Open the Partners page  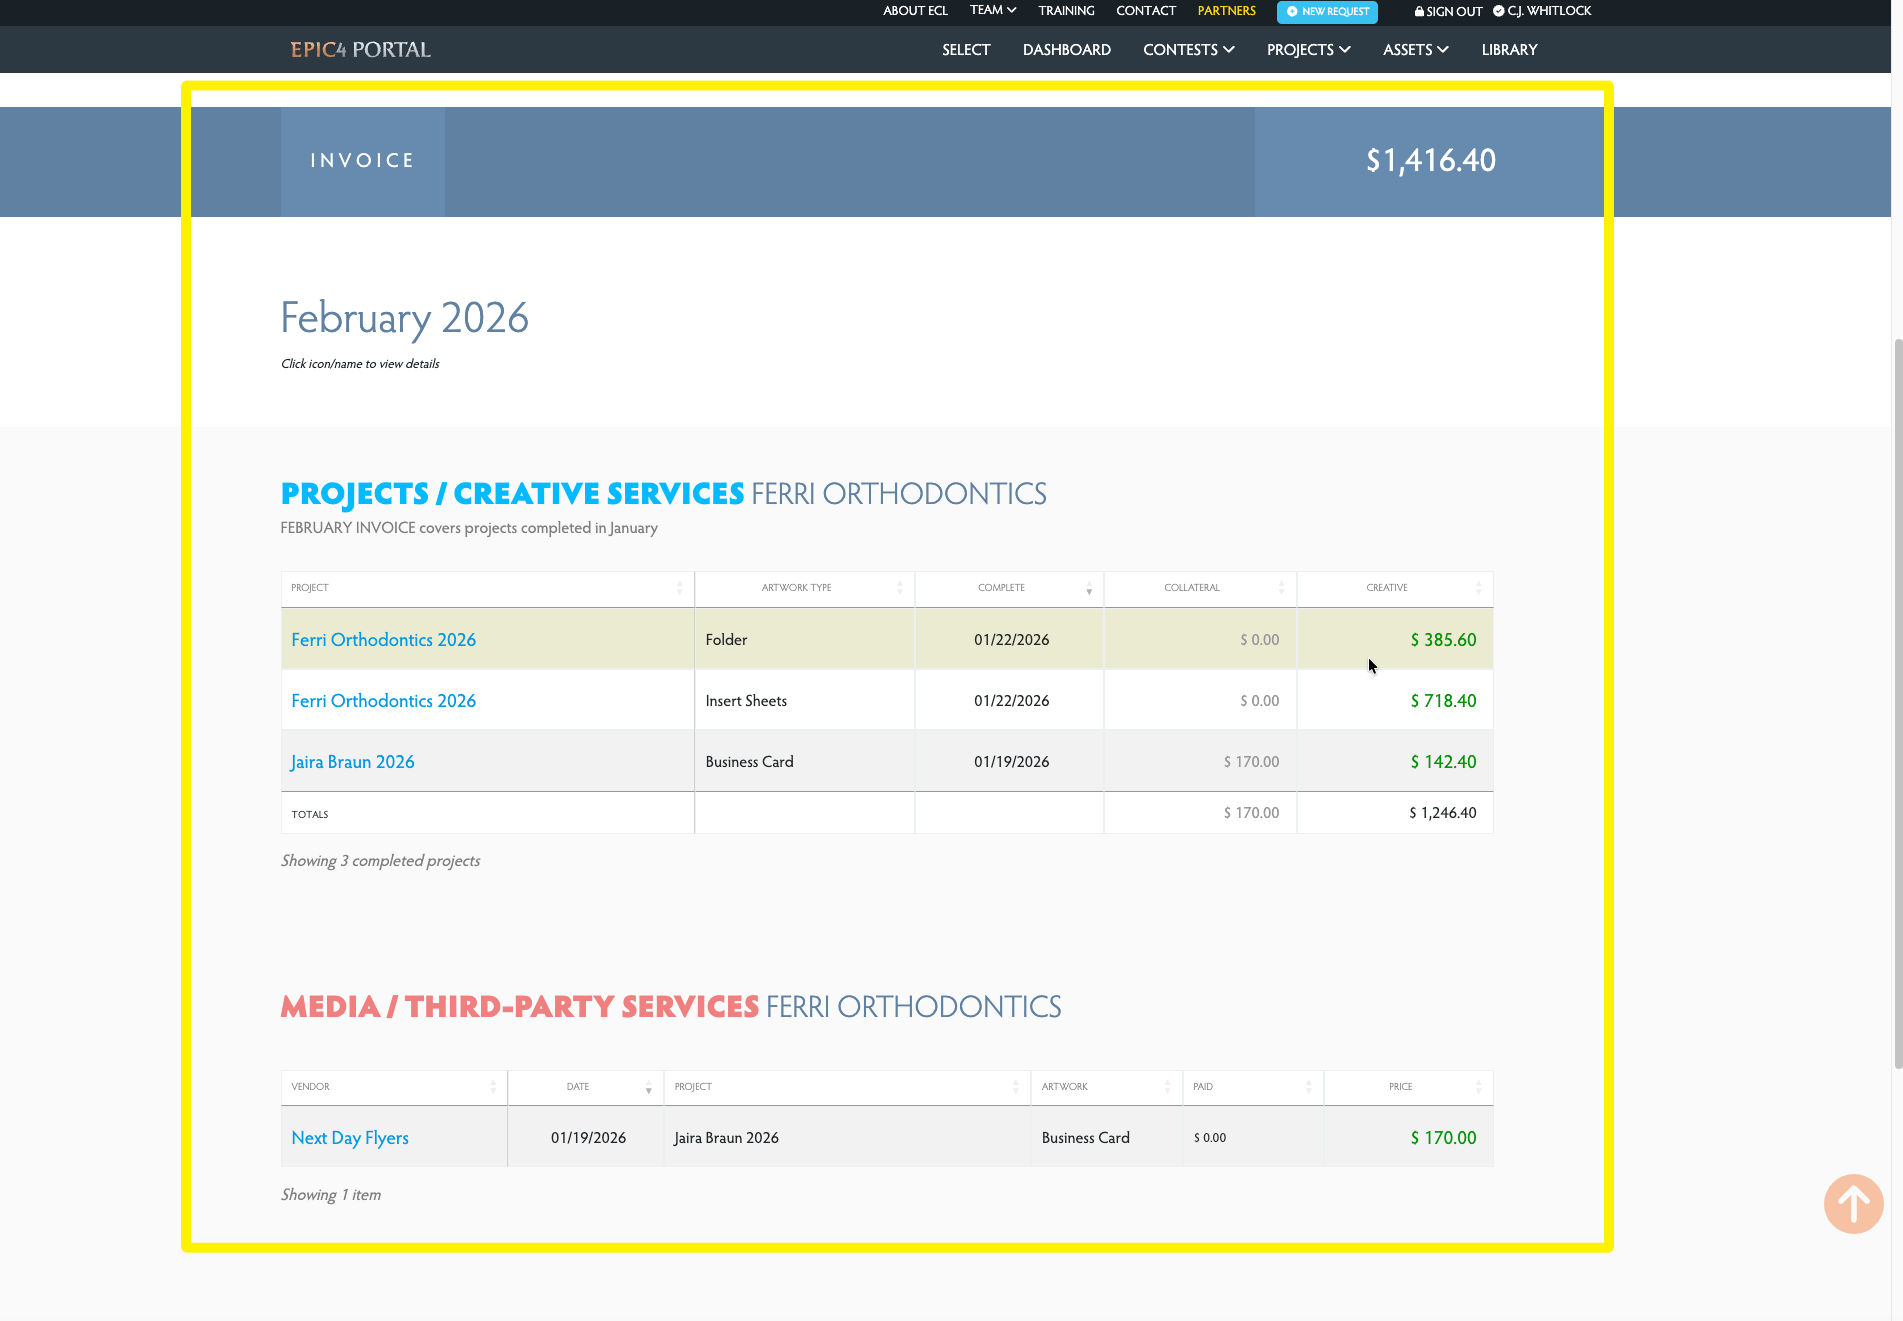[x=1227, y=11]
